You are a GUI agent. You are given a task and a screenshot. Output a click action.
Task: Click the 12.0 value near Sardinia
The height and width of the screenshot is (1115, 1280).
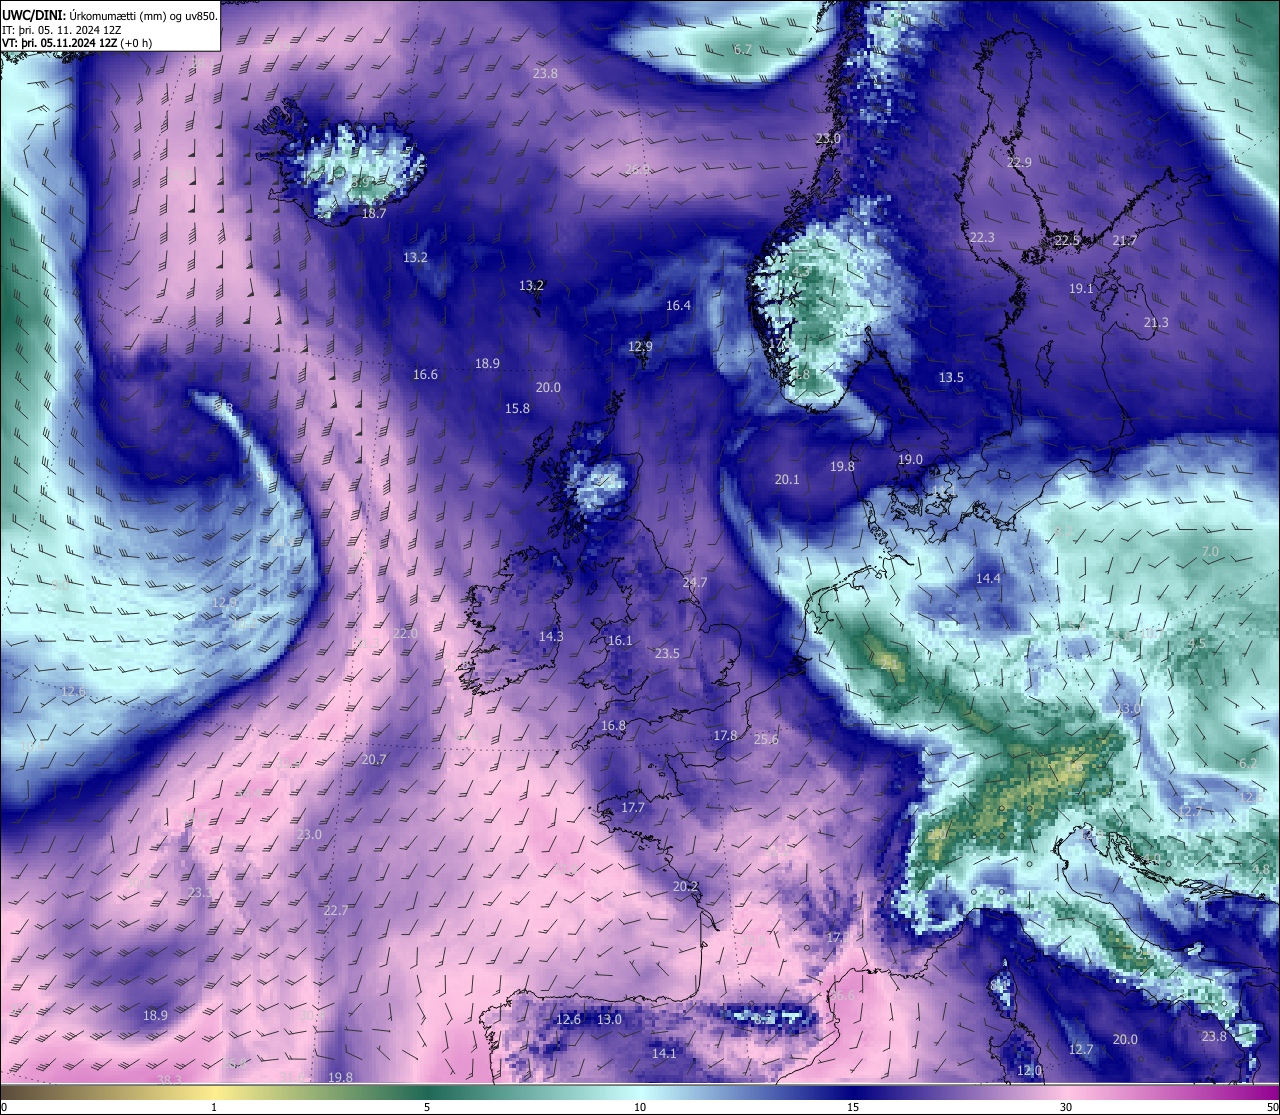pyautogui.click(x=1029, y=1070)
